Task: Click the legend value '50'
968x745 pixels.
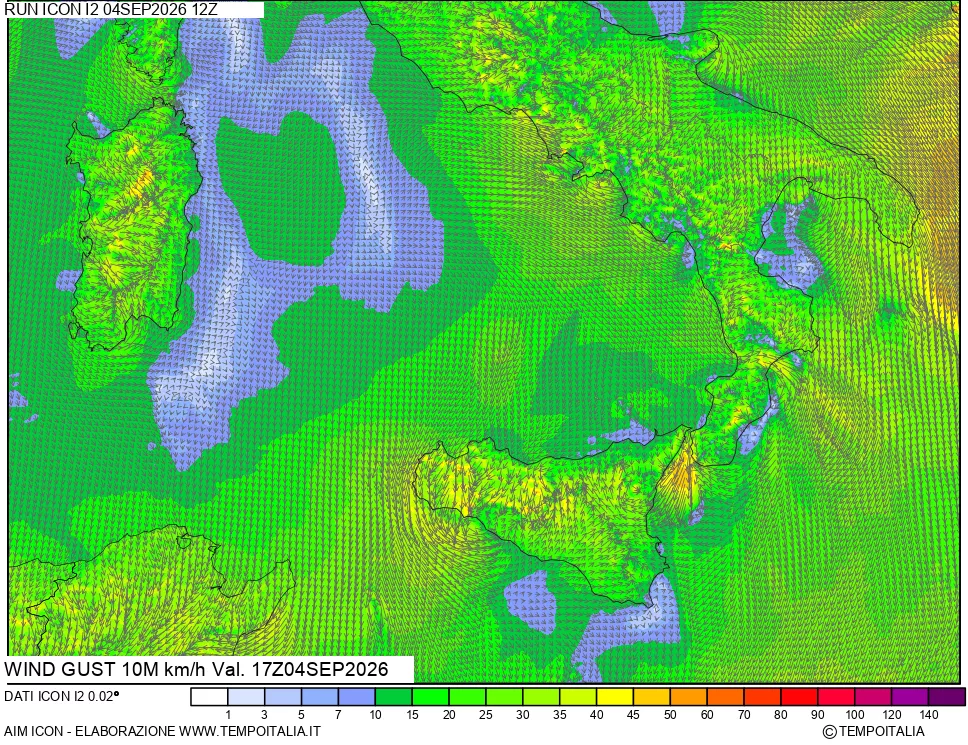Action: (670, 715)
